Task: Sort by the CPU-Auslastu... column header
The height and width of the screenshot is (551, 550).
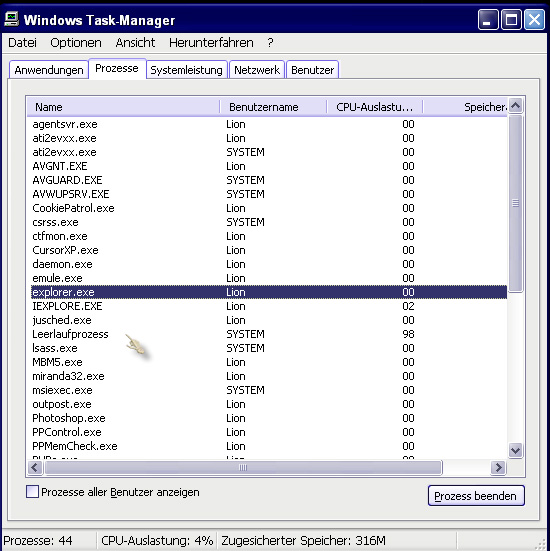Action: 375,107
